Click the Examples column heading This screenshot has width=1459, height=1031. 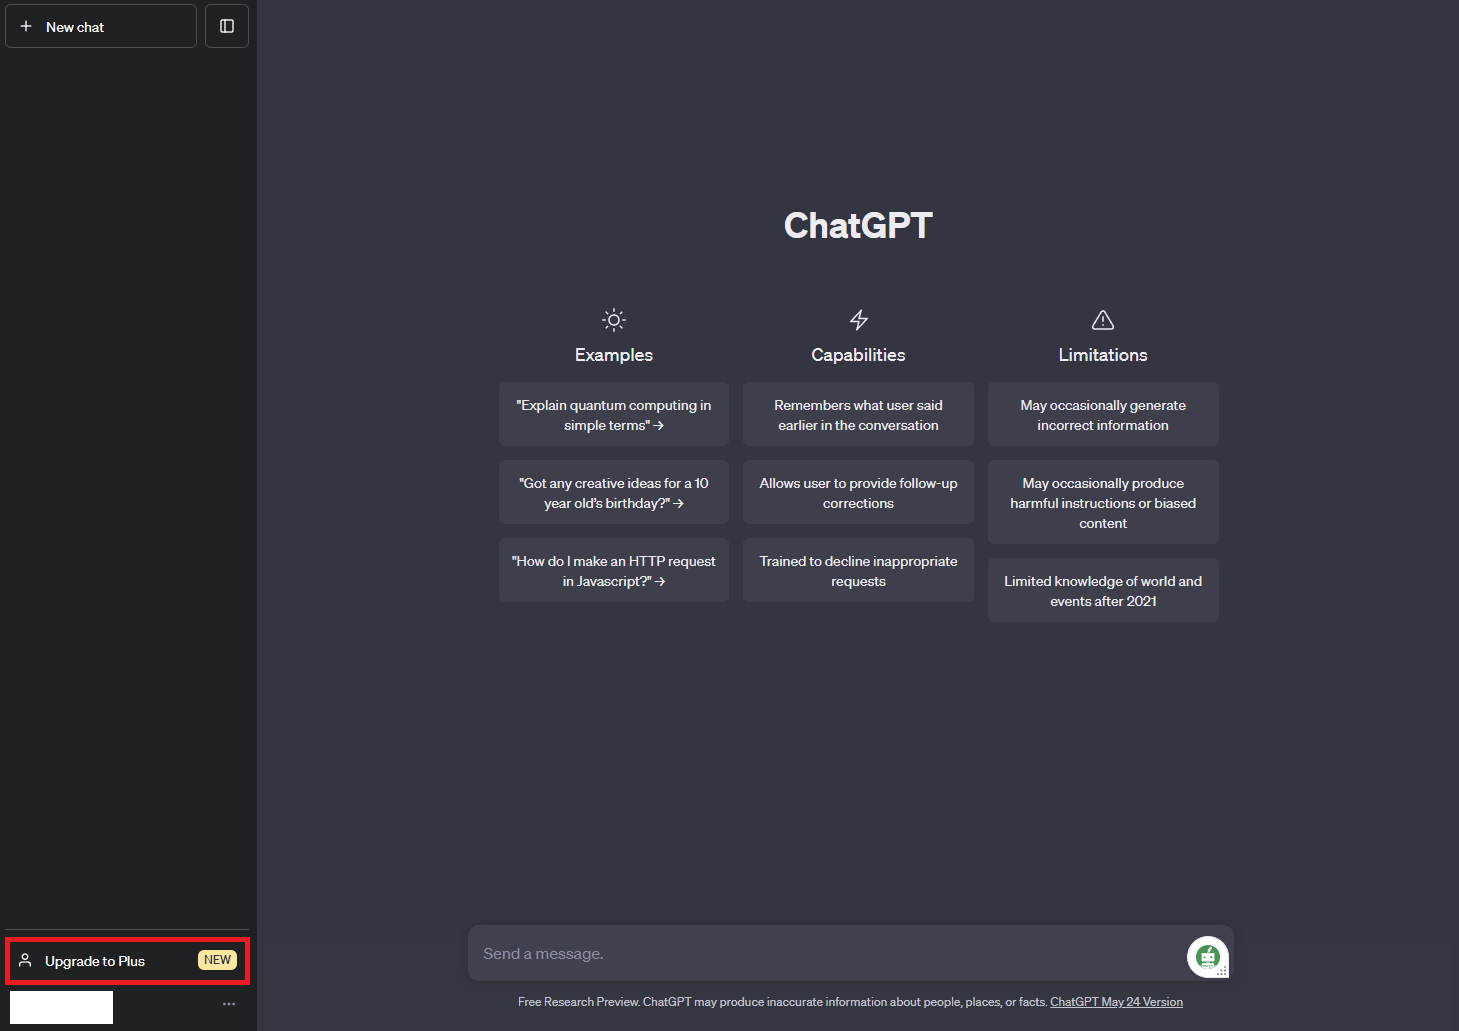tap(614, 355)
